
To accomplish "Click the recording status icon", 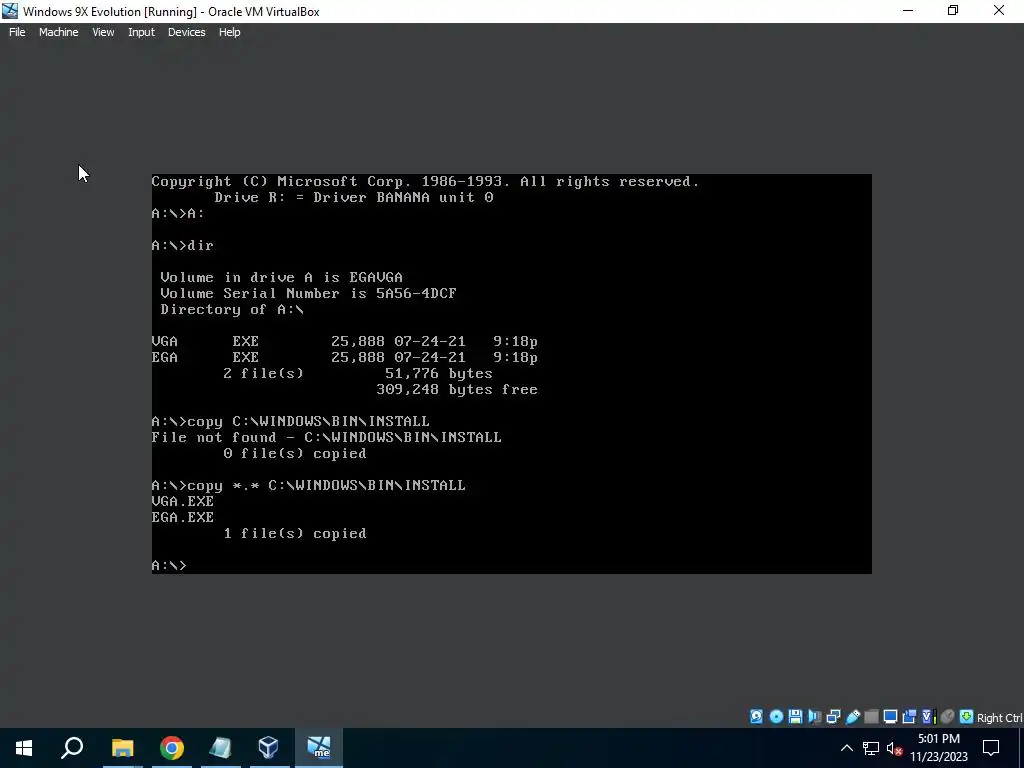I will pyautogui.click(x=909, y=716).
